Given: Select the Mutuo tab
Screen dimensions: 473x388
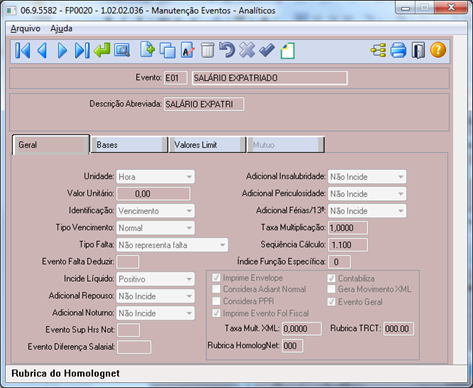Looking at the screenshot, I should pos(286,145).
